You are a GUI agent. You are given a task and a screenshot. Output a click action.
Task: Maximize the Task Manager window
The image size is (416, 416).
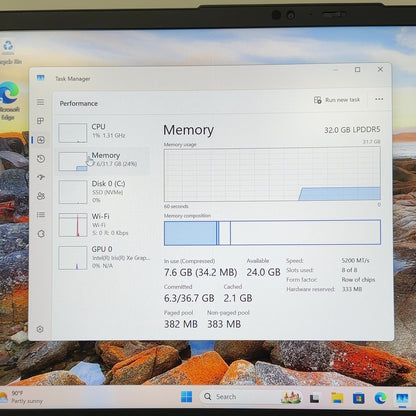click(x=358, y=69)
